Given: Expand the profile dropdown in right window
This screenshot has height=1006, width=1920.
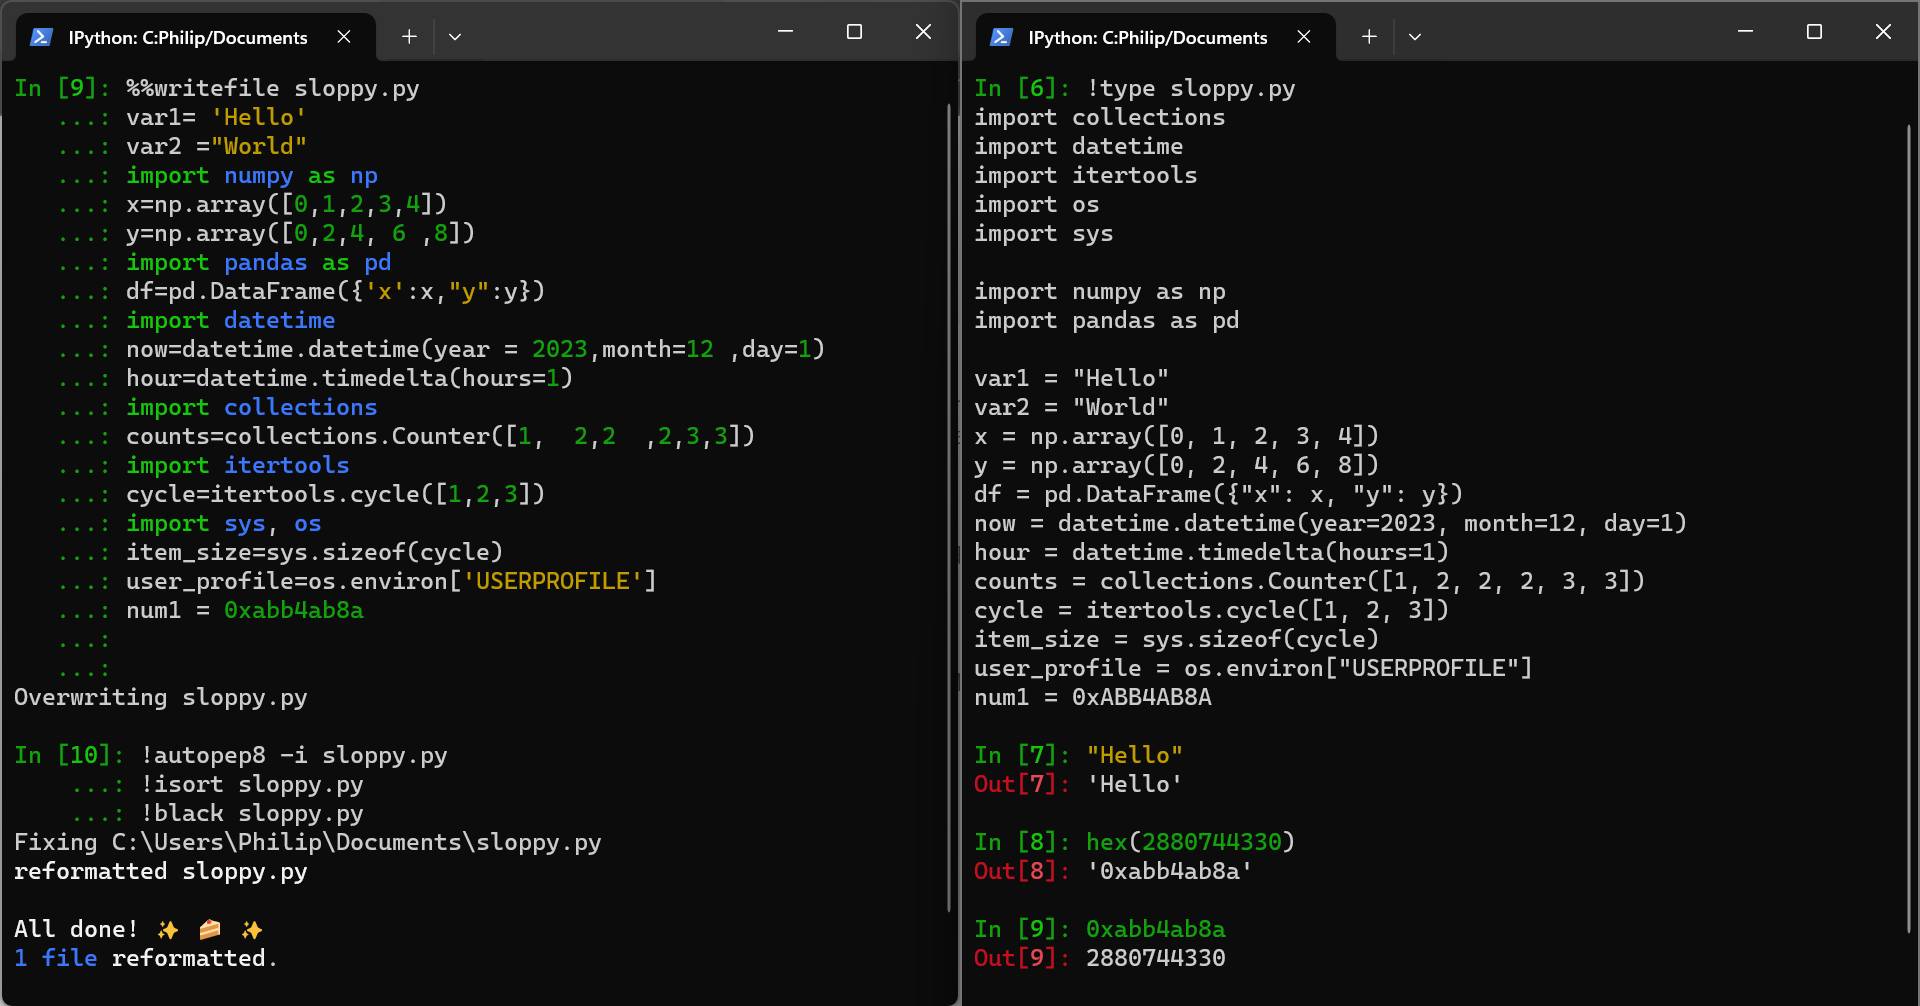Looking at the screenshot, I should click(1415, 37).
